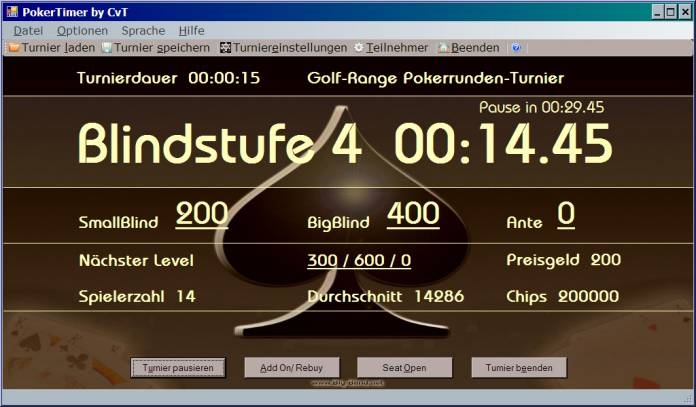Open the Optionen menu
This screenshot has height=407, width=696.
click(x=82, y=30)
